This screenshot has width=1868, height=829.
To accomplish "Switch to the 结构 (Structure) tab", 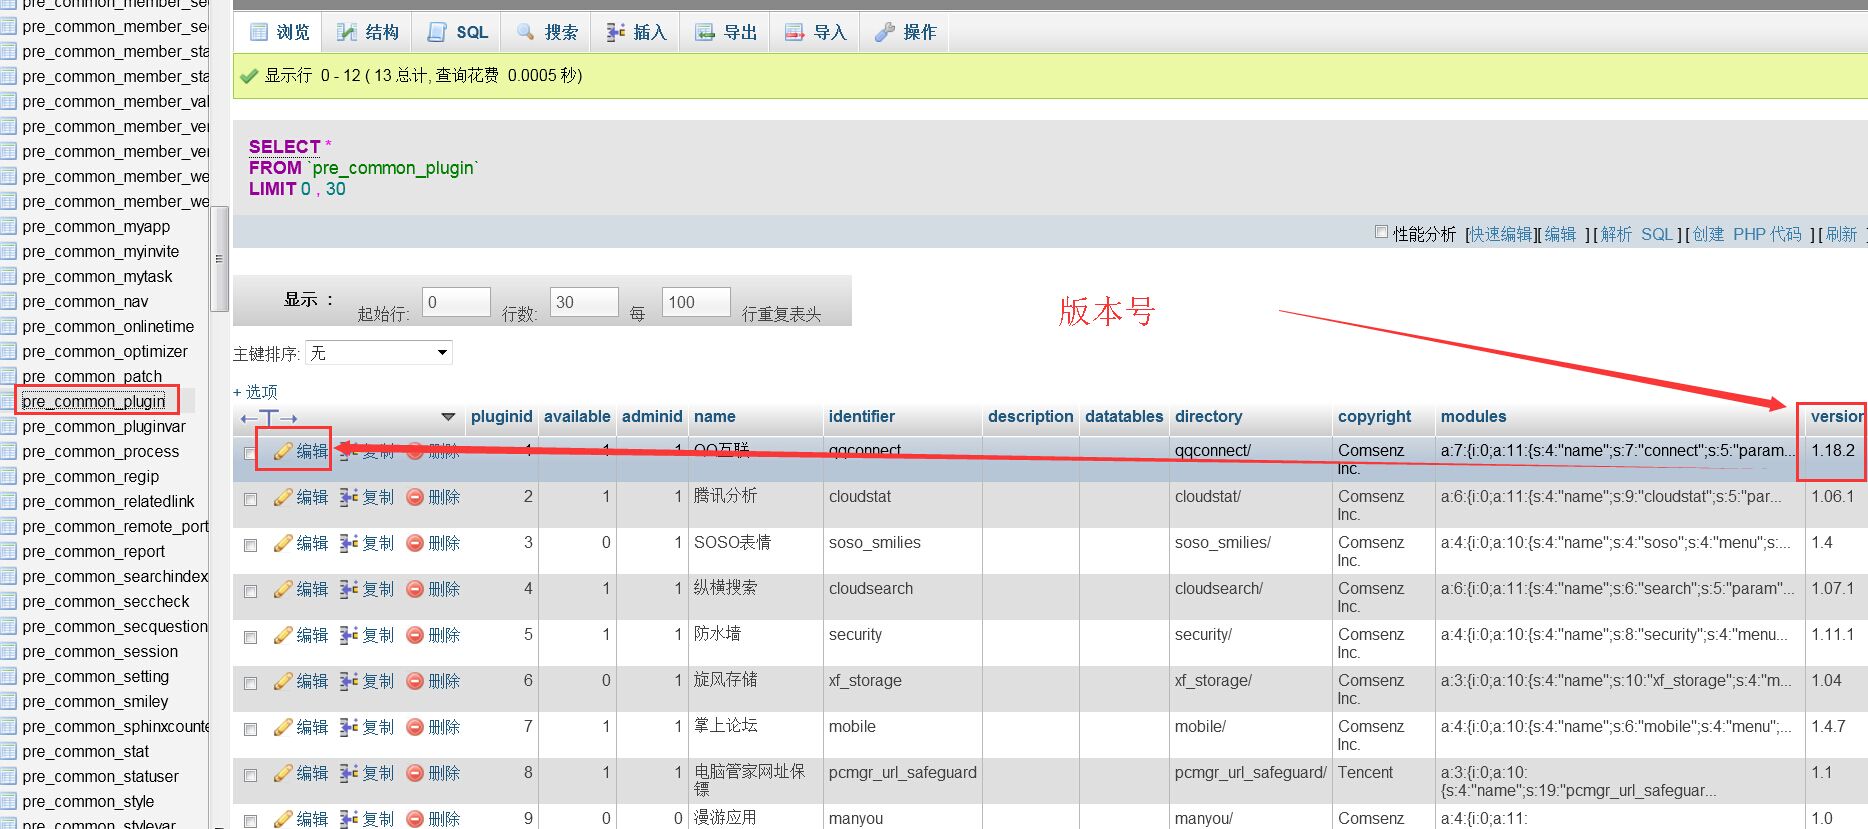I will tap(368, 32).
